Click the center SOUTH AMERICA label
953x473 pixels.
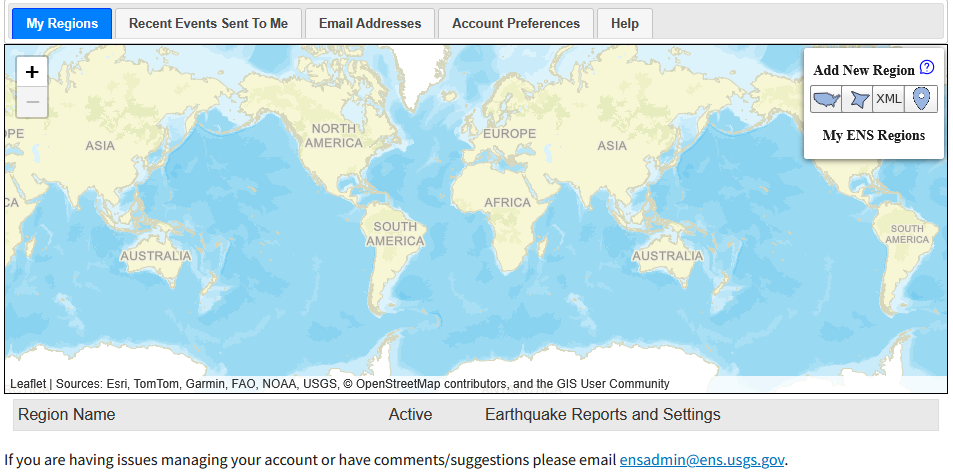click(x=395, y=234)
